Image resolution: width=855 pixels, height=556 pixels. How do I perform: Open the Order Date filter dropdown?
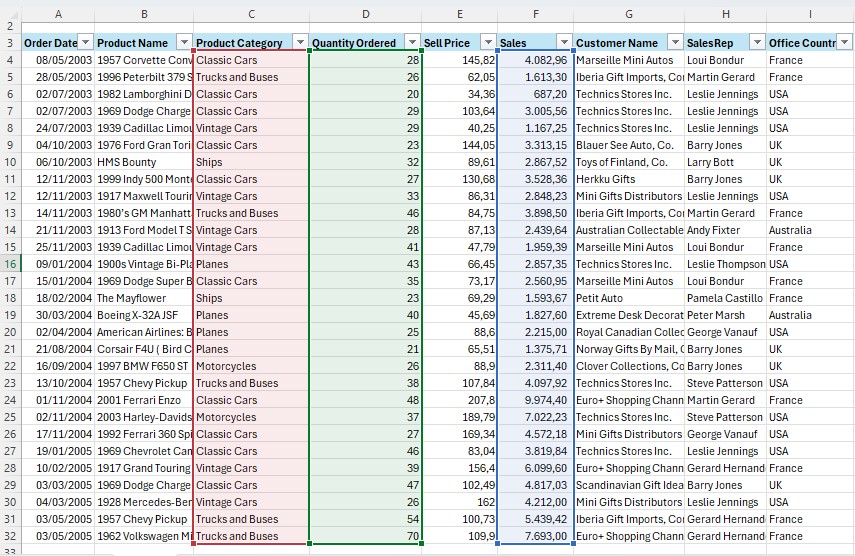point(85,43)
